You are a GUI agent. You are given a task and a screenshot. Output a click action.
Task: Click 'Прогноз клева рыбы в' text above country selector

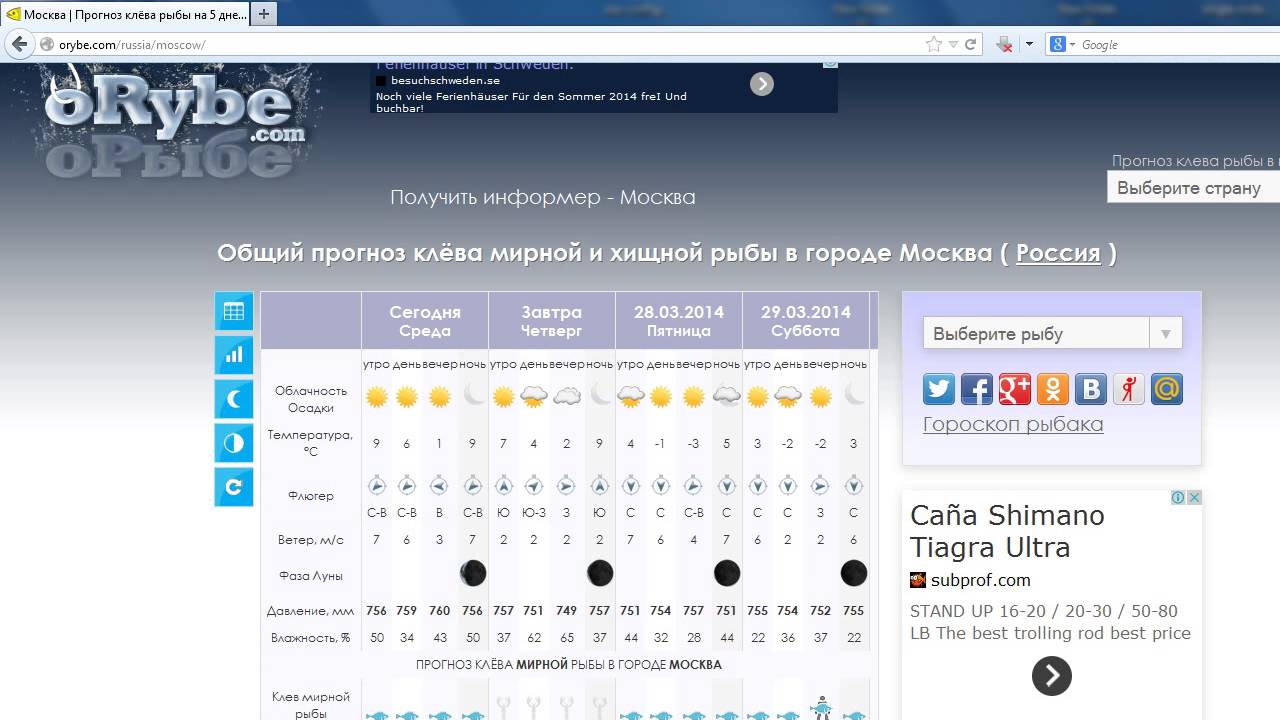(1195, 160)
